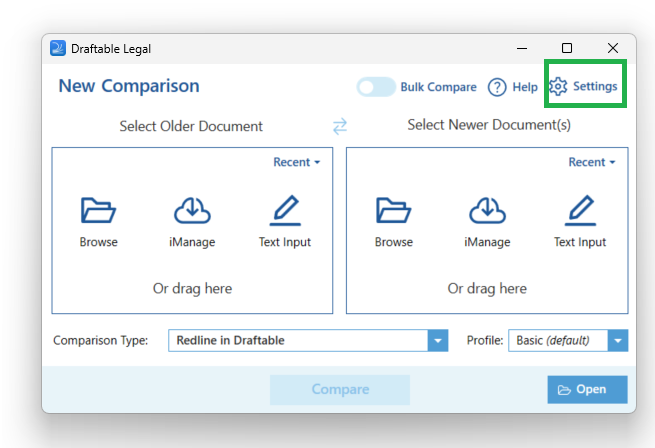Open Comparison Type dropdown arrow

[438, 340]
